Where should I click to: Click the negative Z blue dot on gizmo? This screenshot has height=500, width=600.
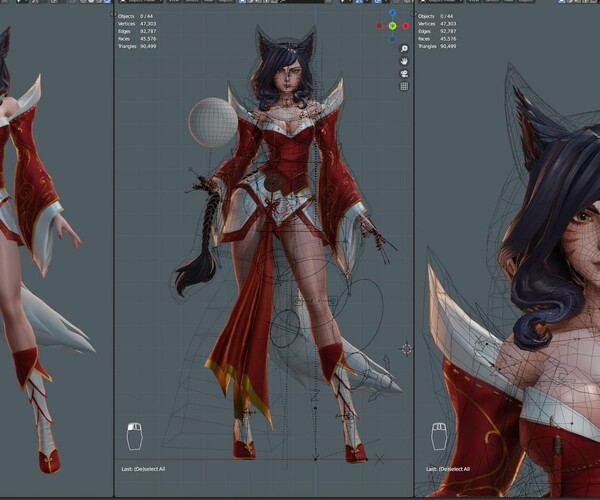pos(392,39)
